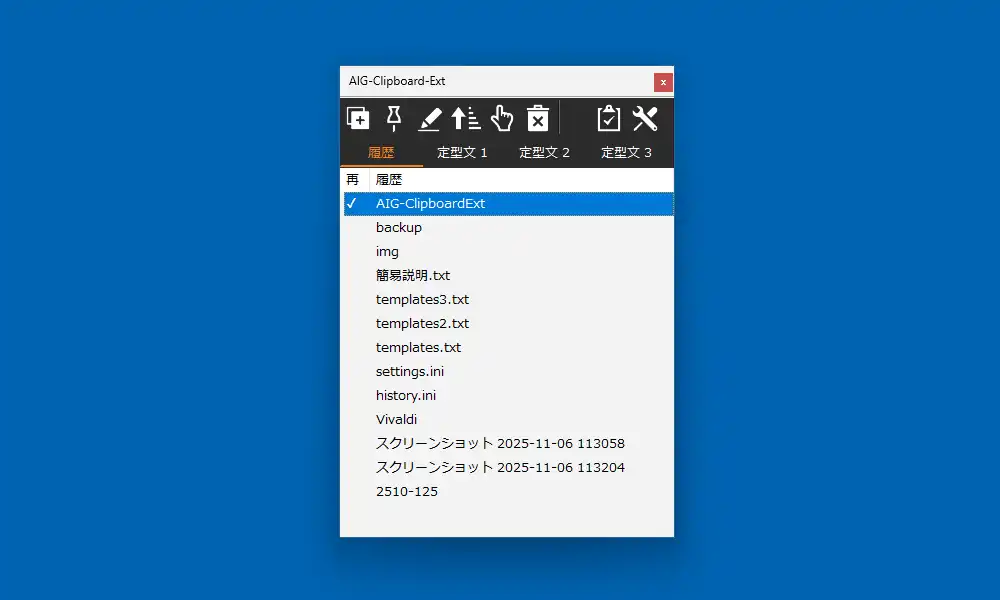Viewport: 1000px width, 600px height.
Task: Select the 履歴 tab
Action: pyautogui.click(x=380, y=154)
